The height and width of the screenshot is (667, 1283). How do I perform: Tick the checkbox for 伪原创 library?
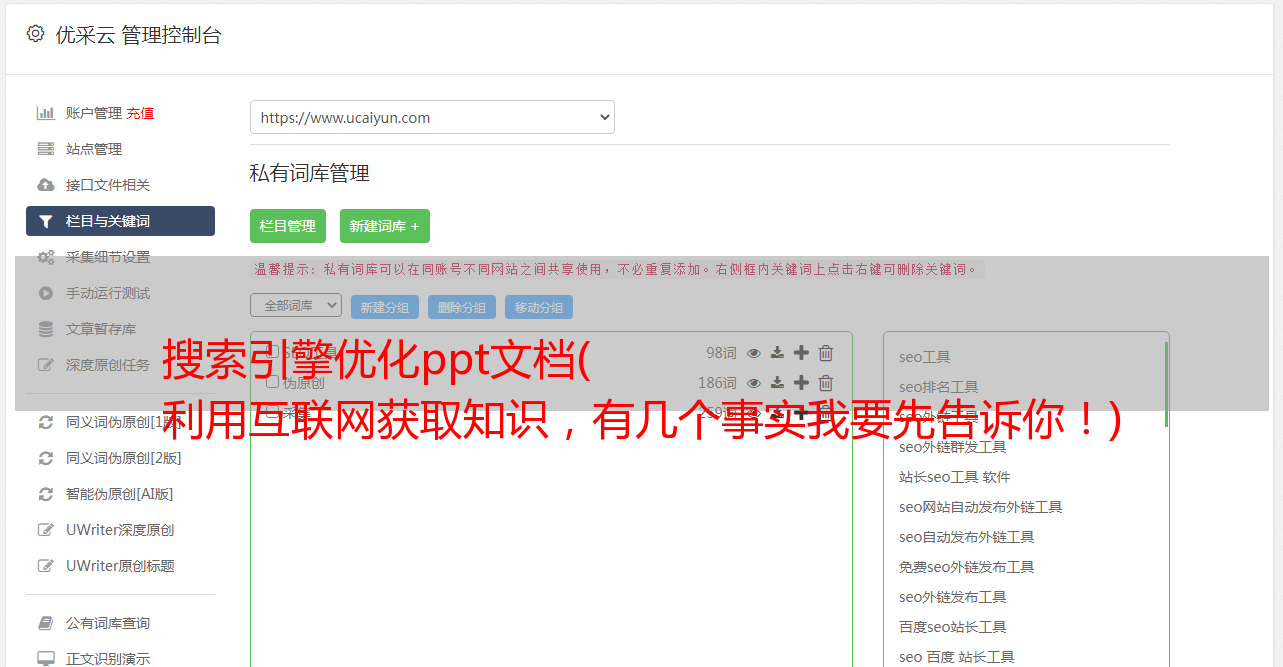272,382
